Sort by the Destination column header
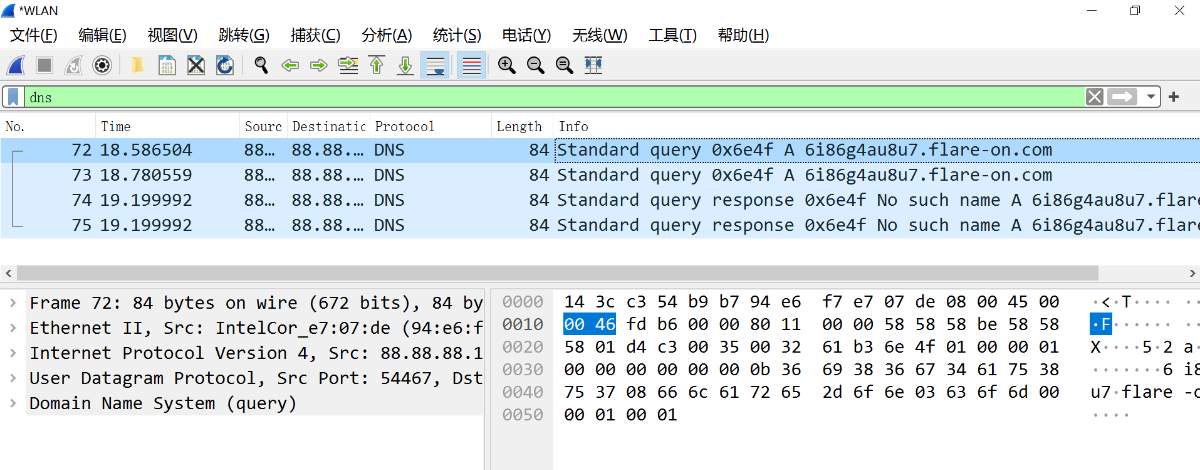This screenshot has height=470, width=1200. pyautogui.click(x=329, y=127)
